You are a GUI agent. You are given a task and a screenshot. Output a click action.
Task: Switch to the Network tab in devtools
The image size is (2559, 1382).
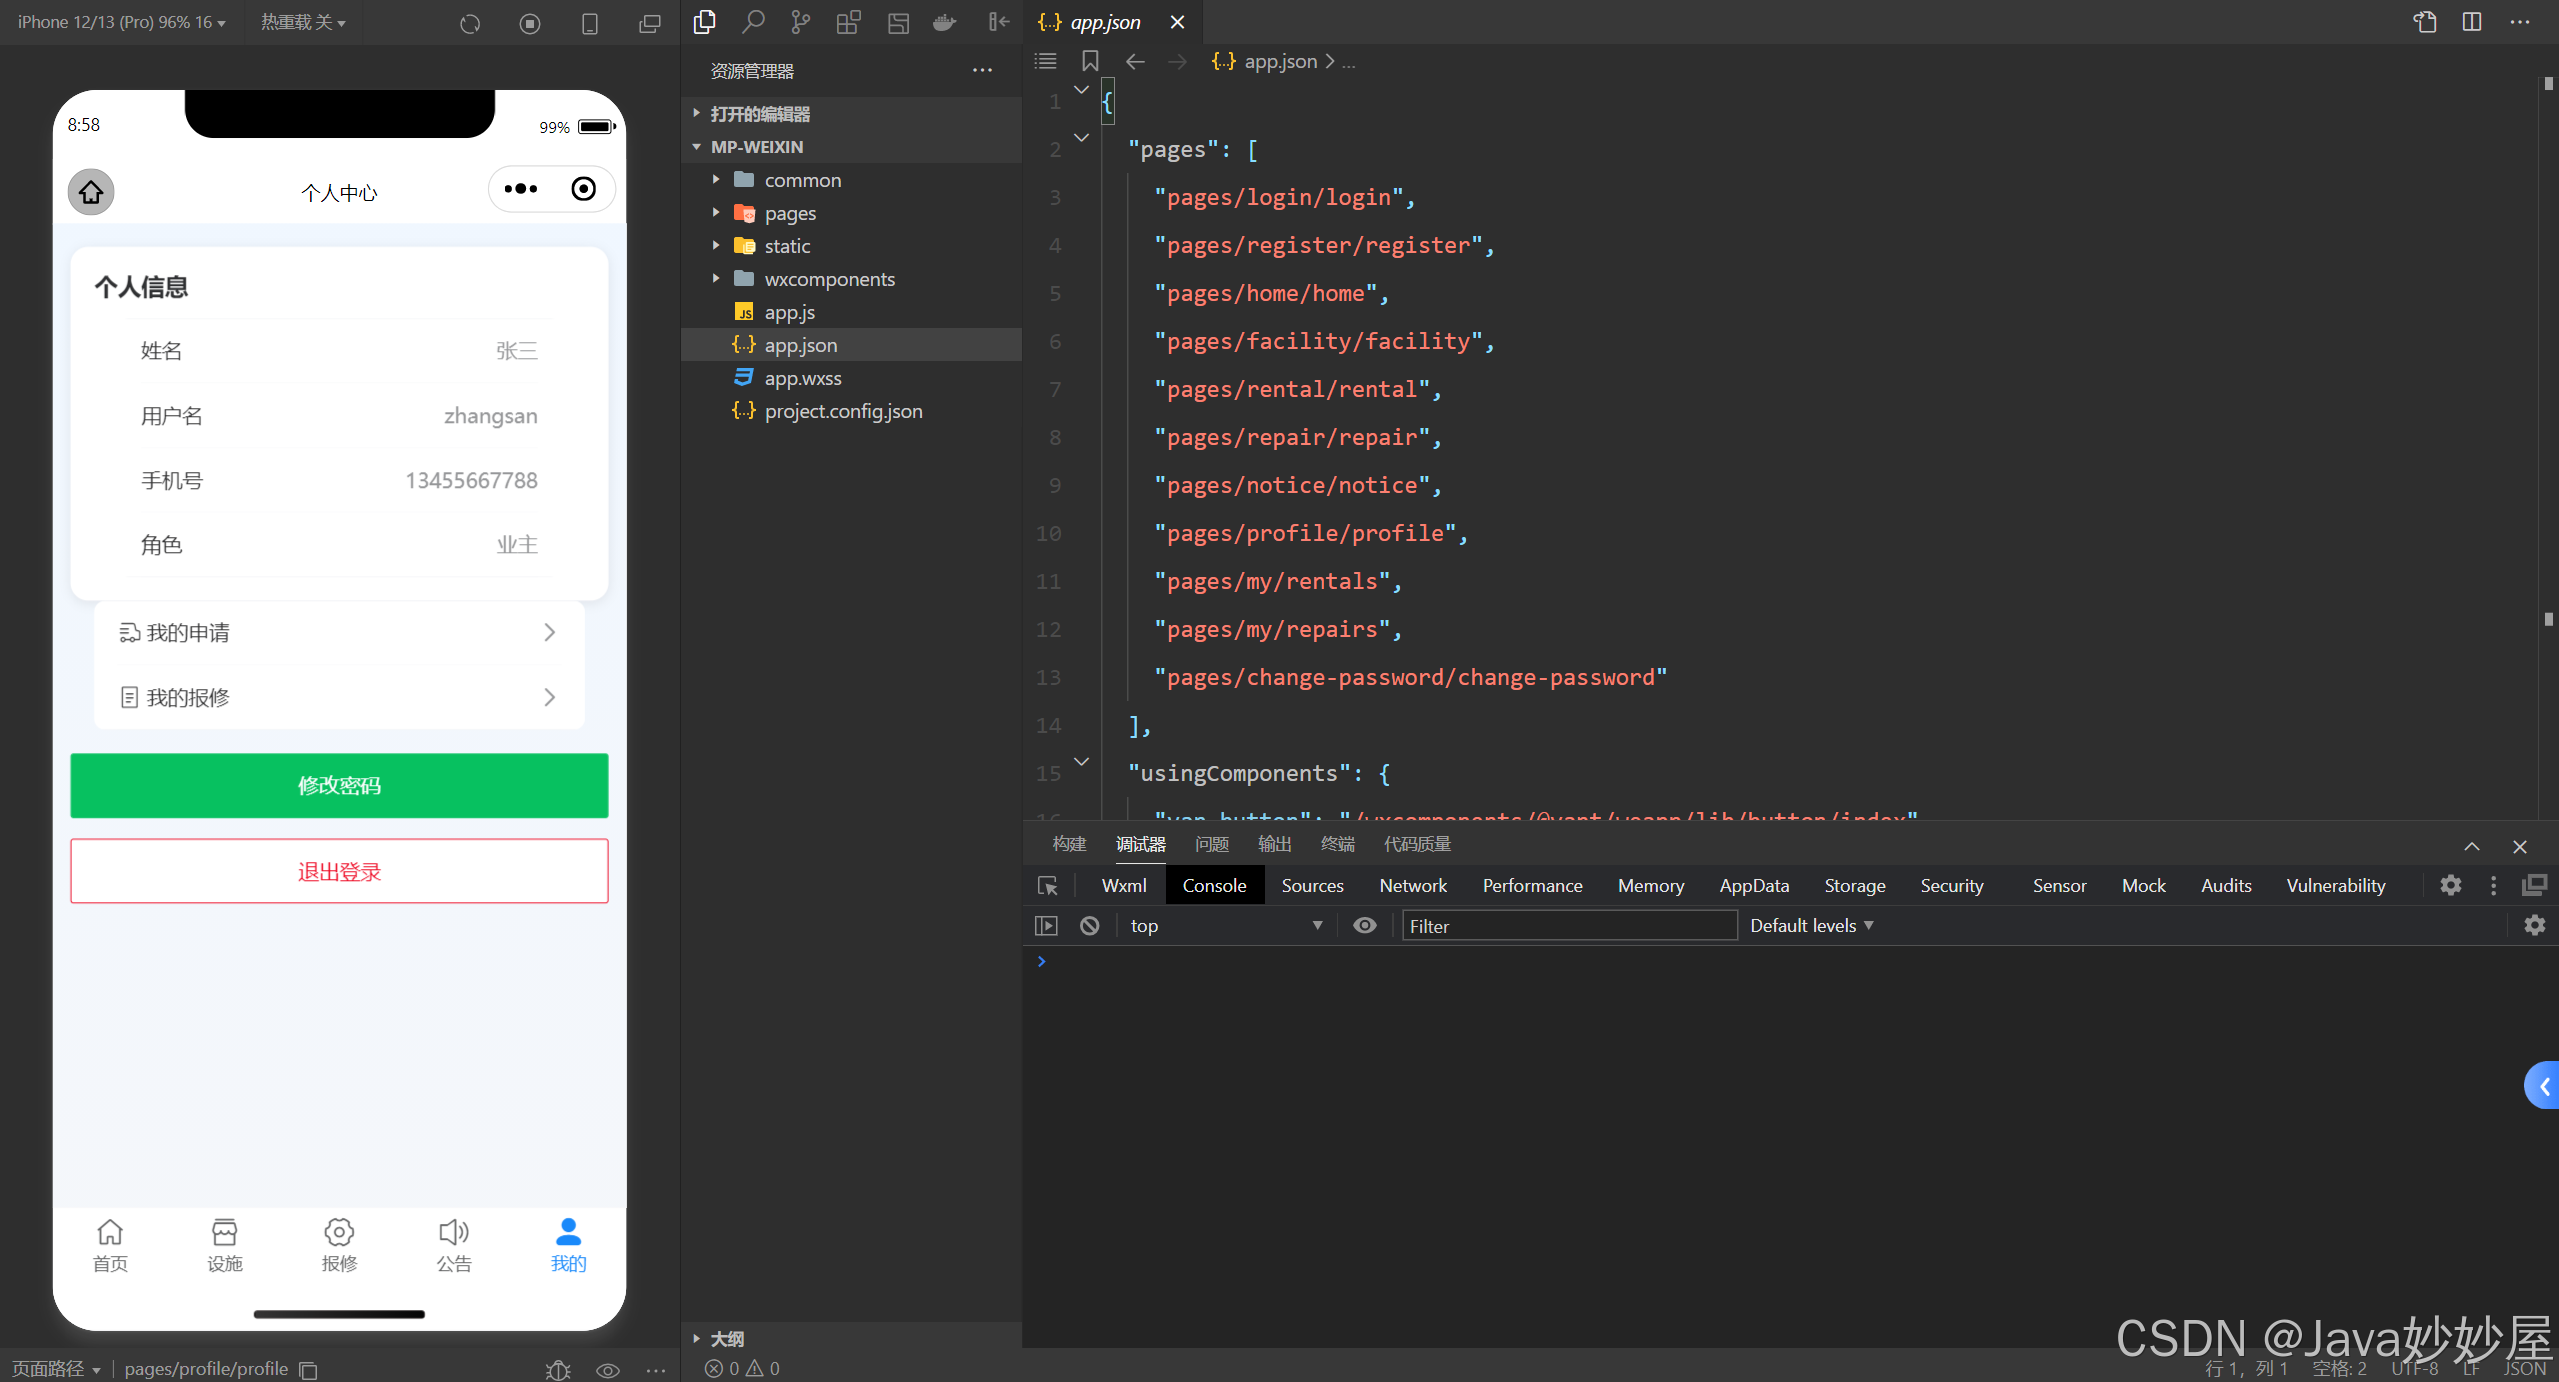1413,886
